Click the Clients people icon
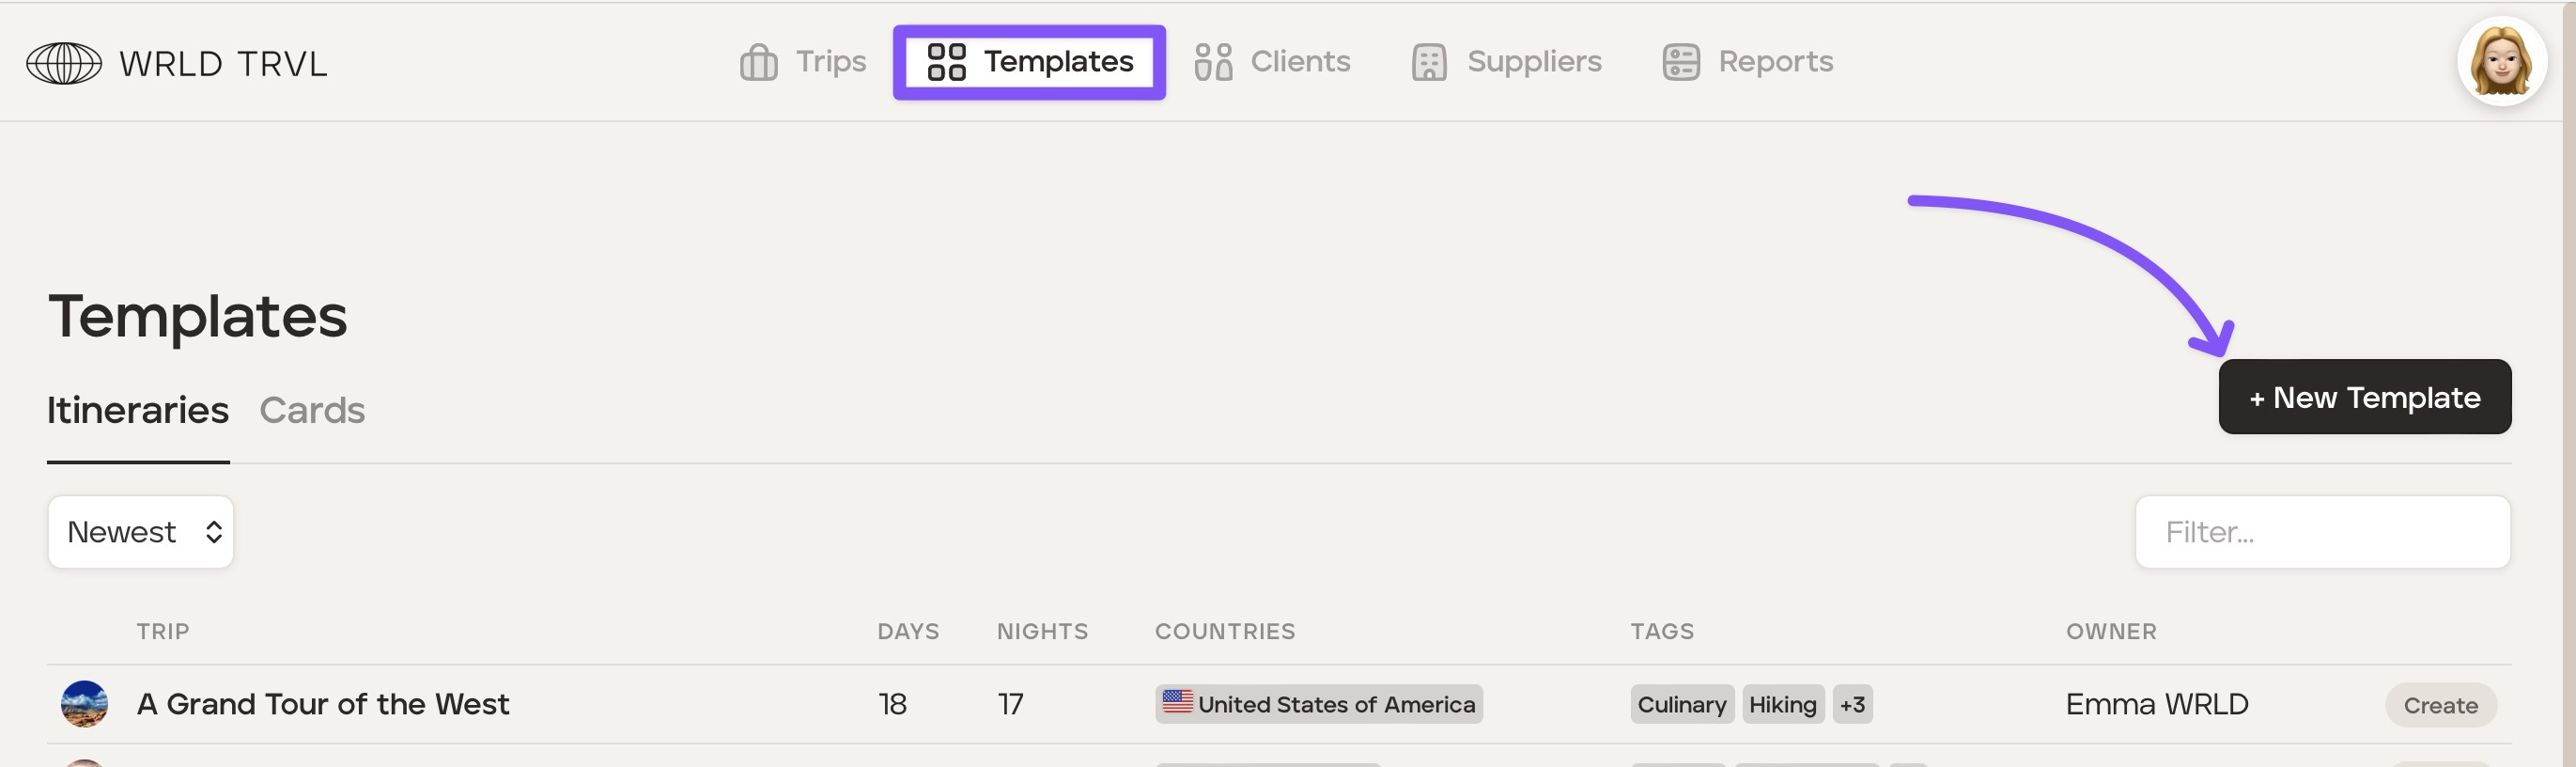 pos(1212,62)
